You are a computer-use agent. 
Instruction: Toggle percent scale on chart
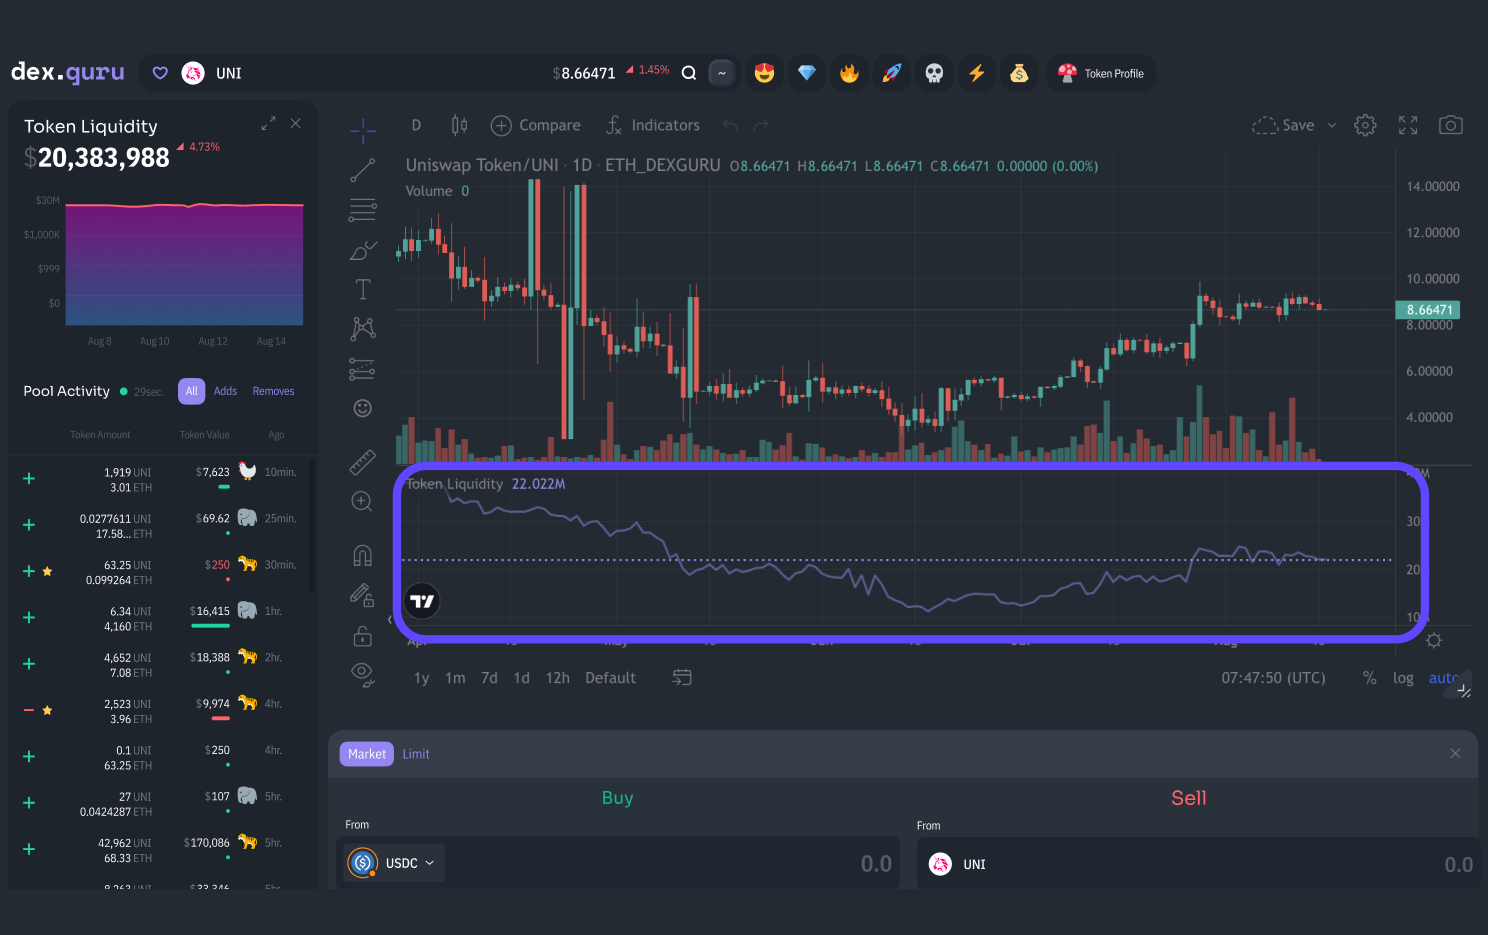tap(1369, 678)
